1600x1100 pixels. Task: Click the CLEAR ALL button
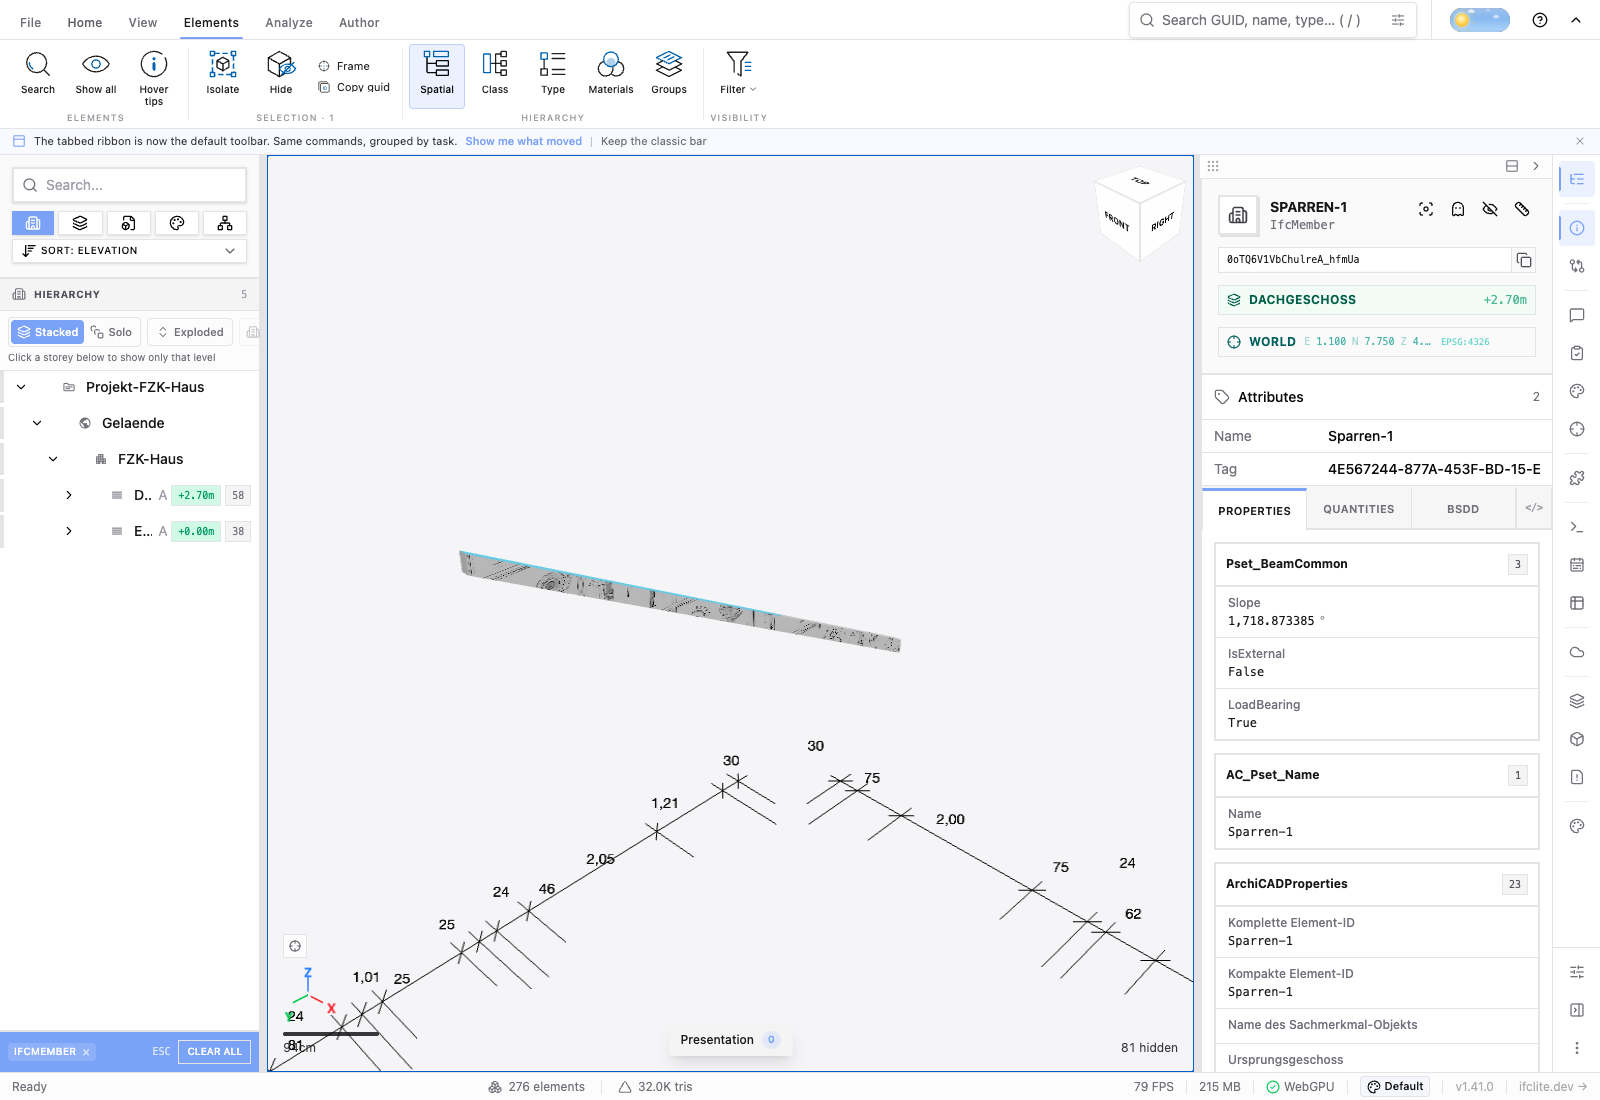tap(215, 1052)
